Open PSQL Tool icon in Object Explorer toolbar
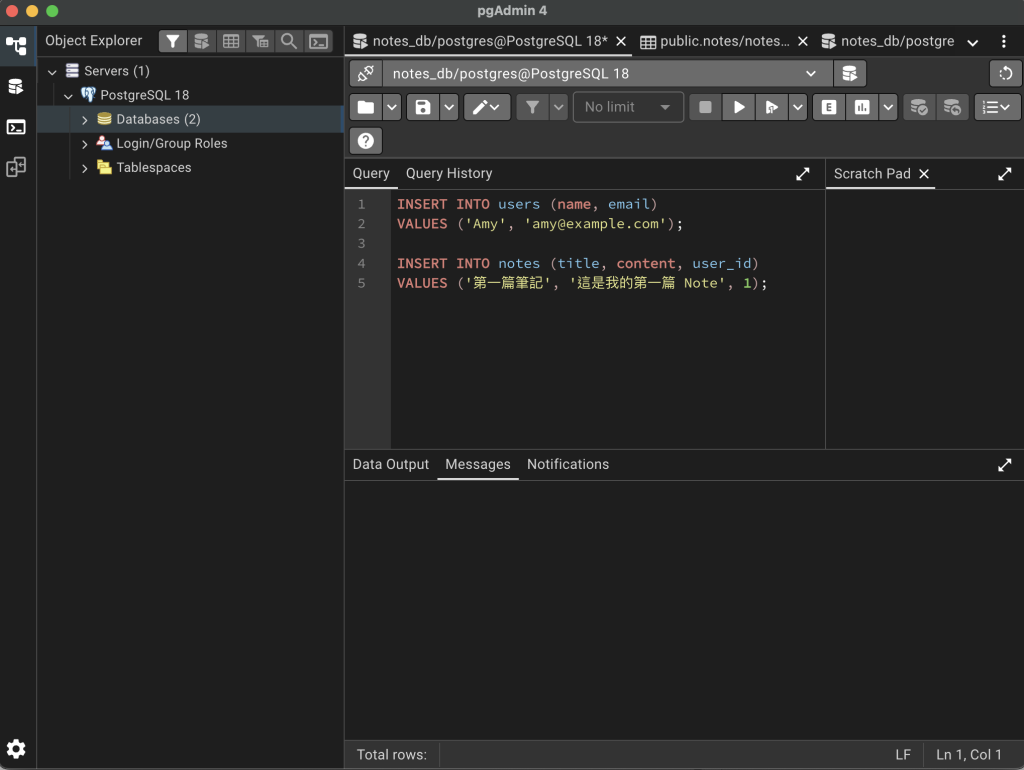This screenshot has height=770, width=1024. coord(318,41)
